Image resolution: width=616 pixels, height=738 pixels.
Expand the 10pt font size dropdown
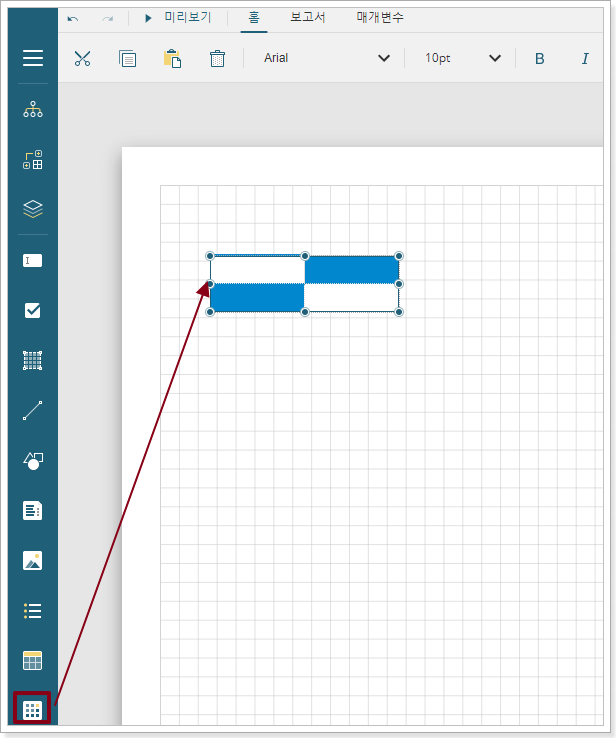[462, 58]
